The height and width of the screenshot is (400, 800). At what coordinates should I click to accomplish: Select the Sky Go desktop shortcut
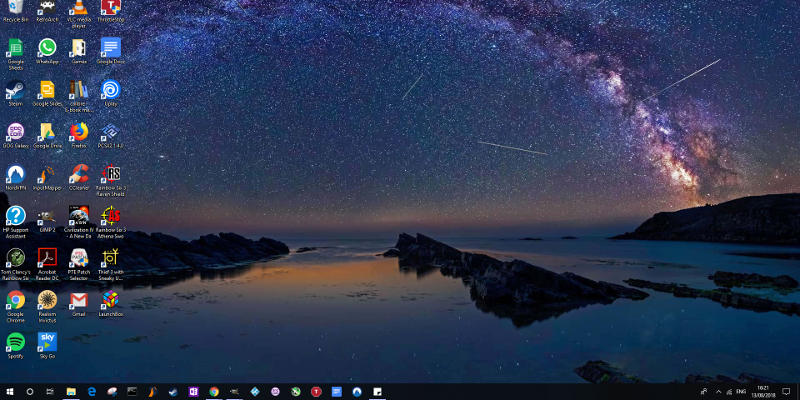(47, 345)
